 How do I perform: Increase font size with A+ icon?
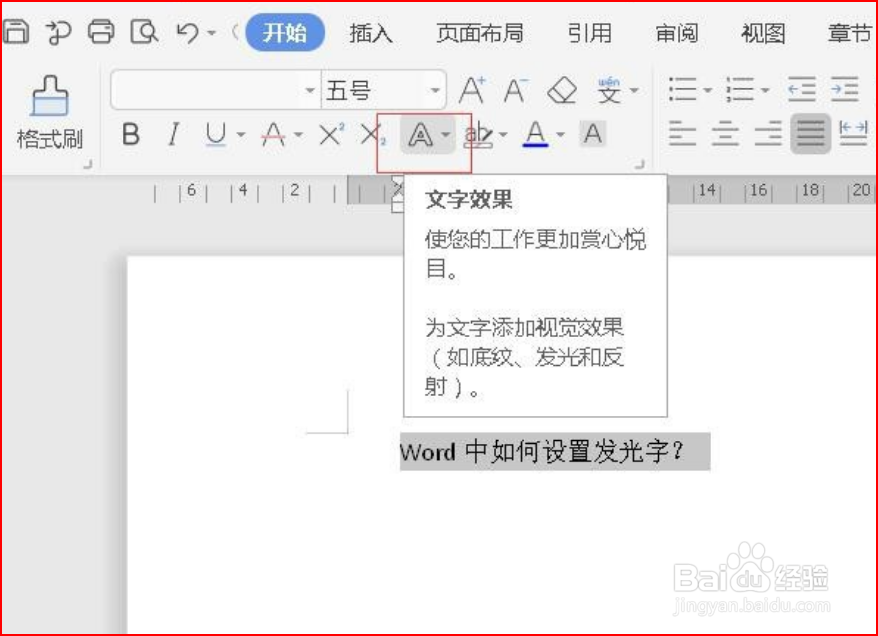[x=472, y=90]
